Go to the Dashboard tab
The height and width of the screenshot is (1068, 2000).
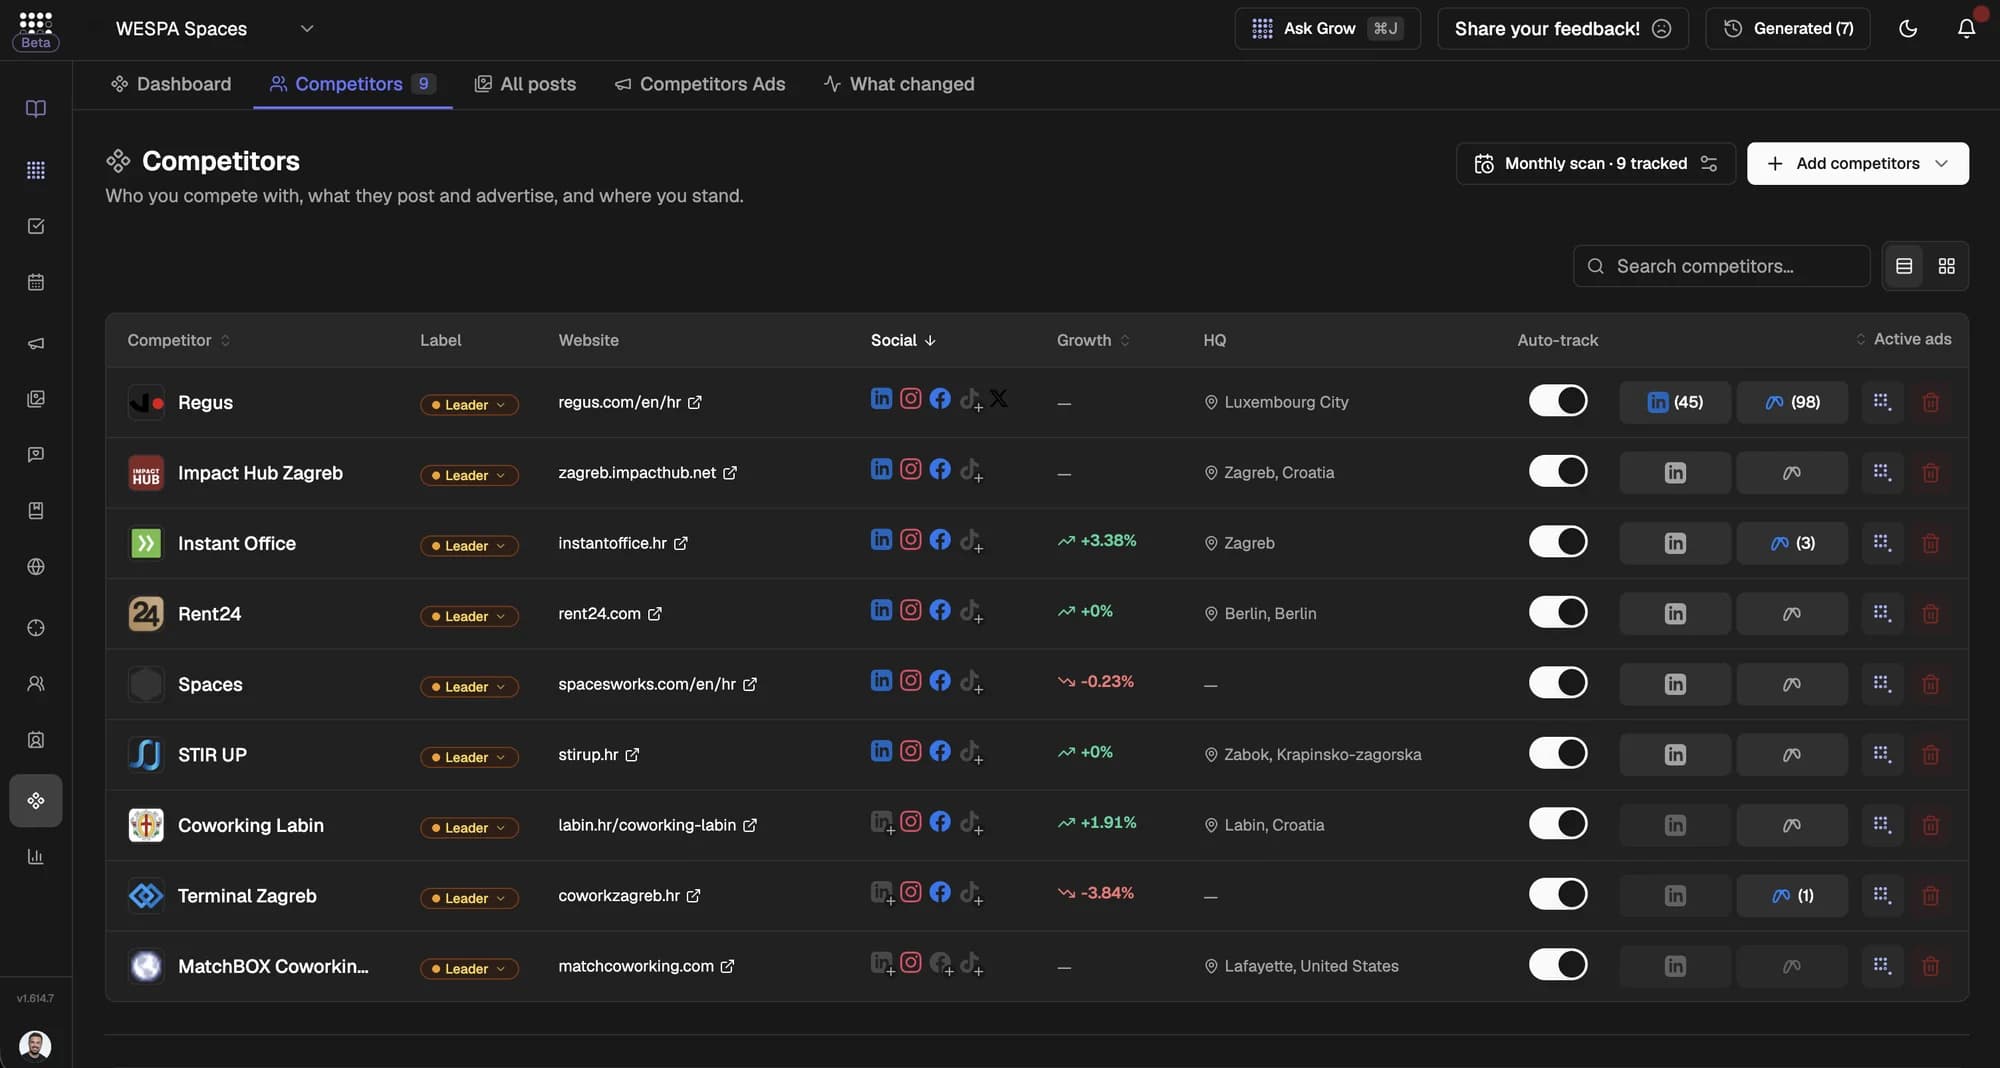click(x=171, y=84)
